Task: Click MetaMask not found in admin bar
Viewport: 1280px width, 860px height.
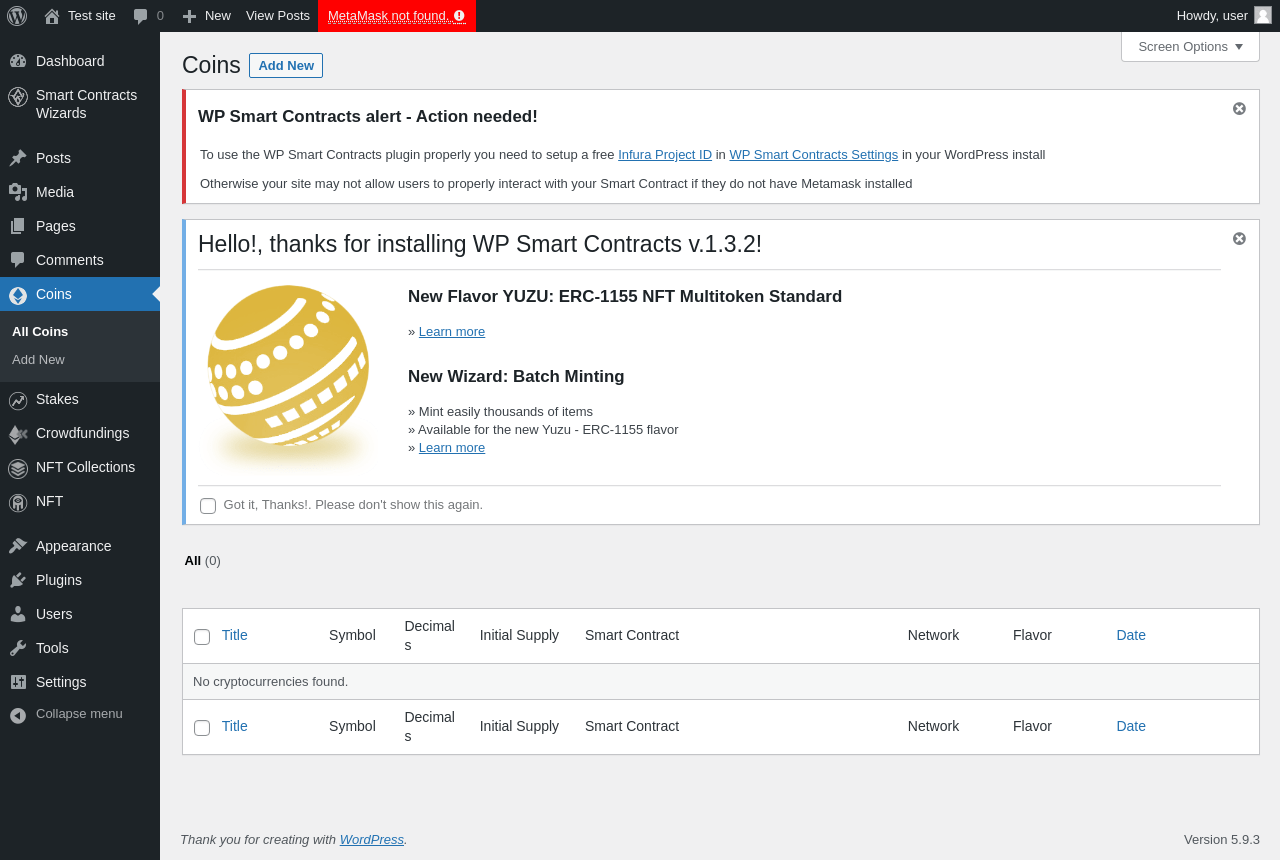Action: pyautogui.click(x=397, y=16)
